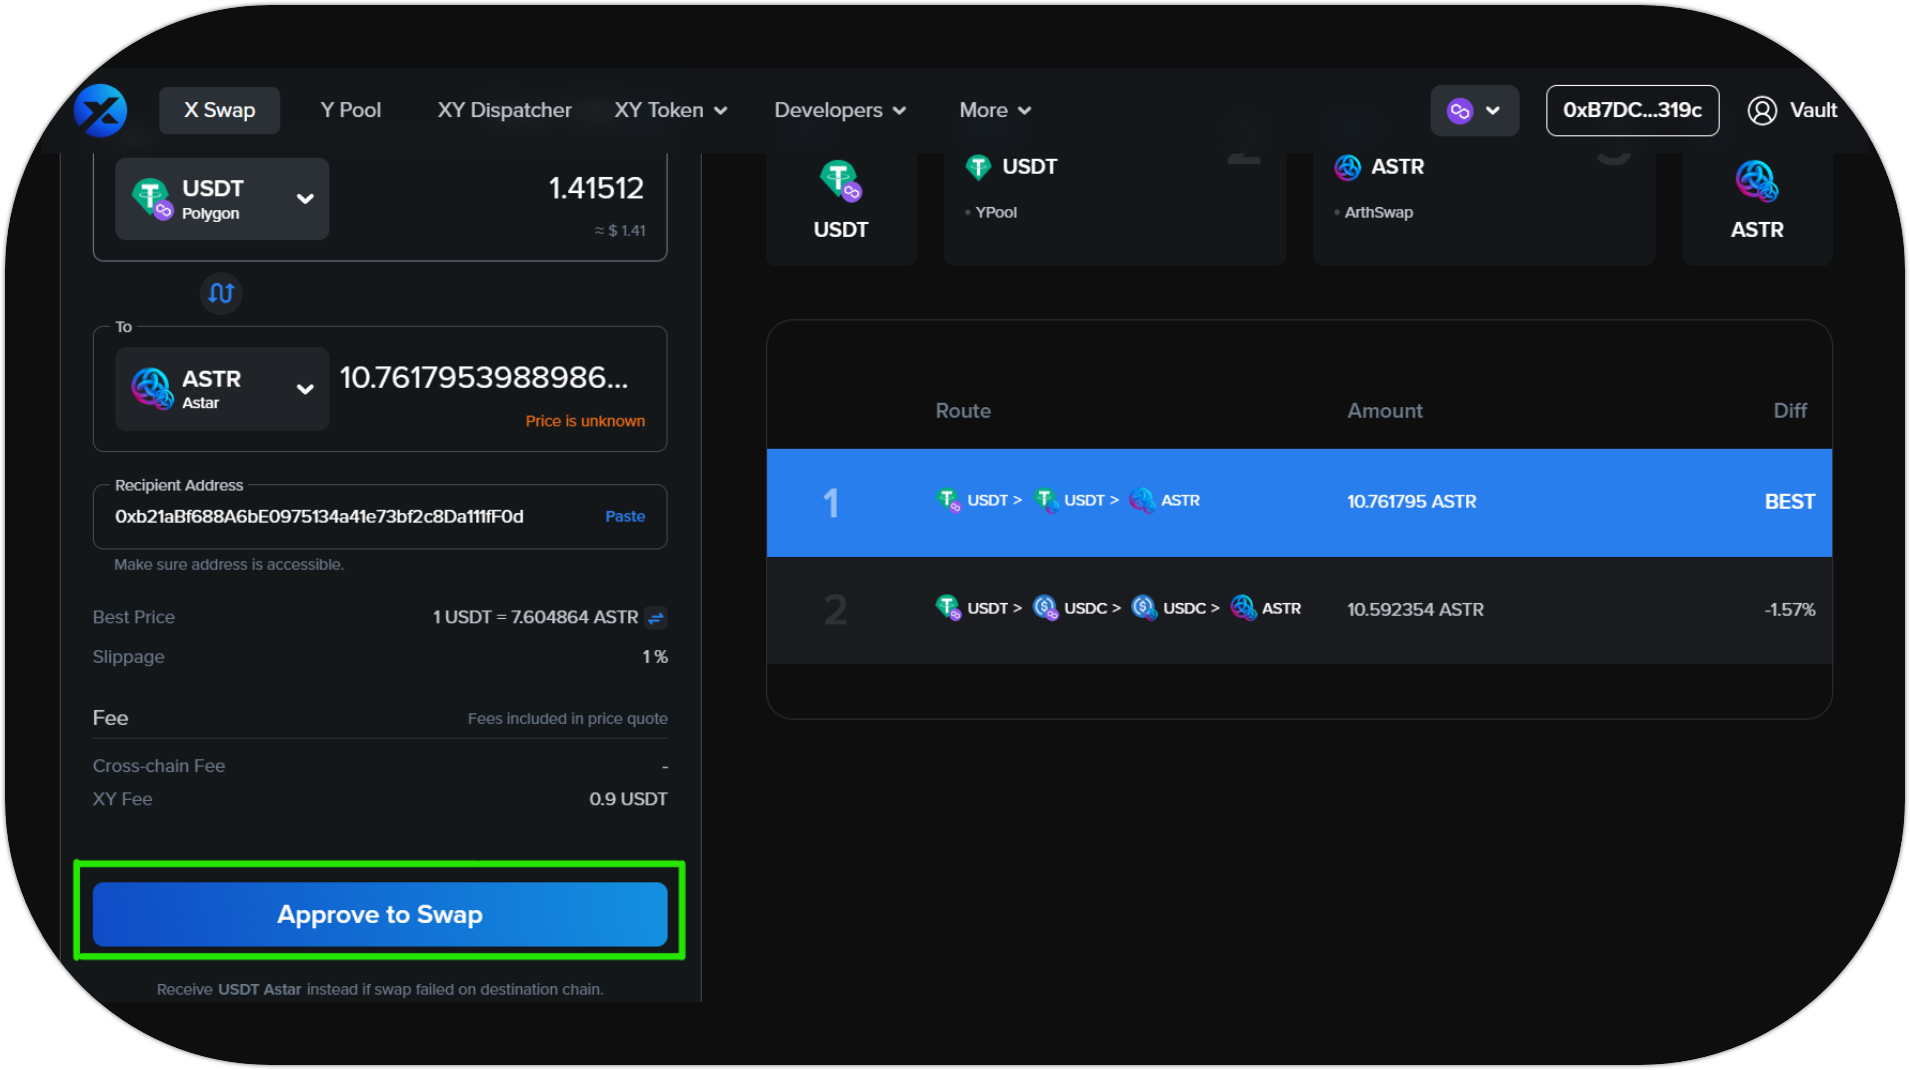Click the USDT source token card icon

[840, 181]
